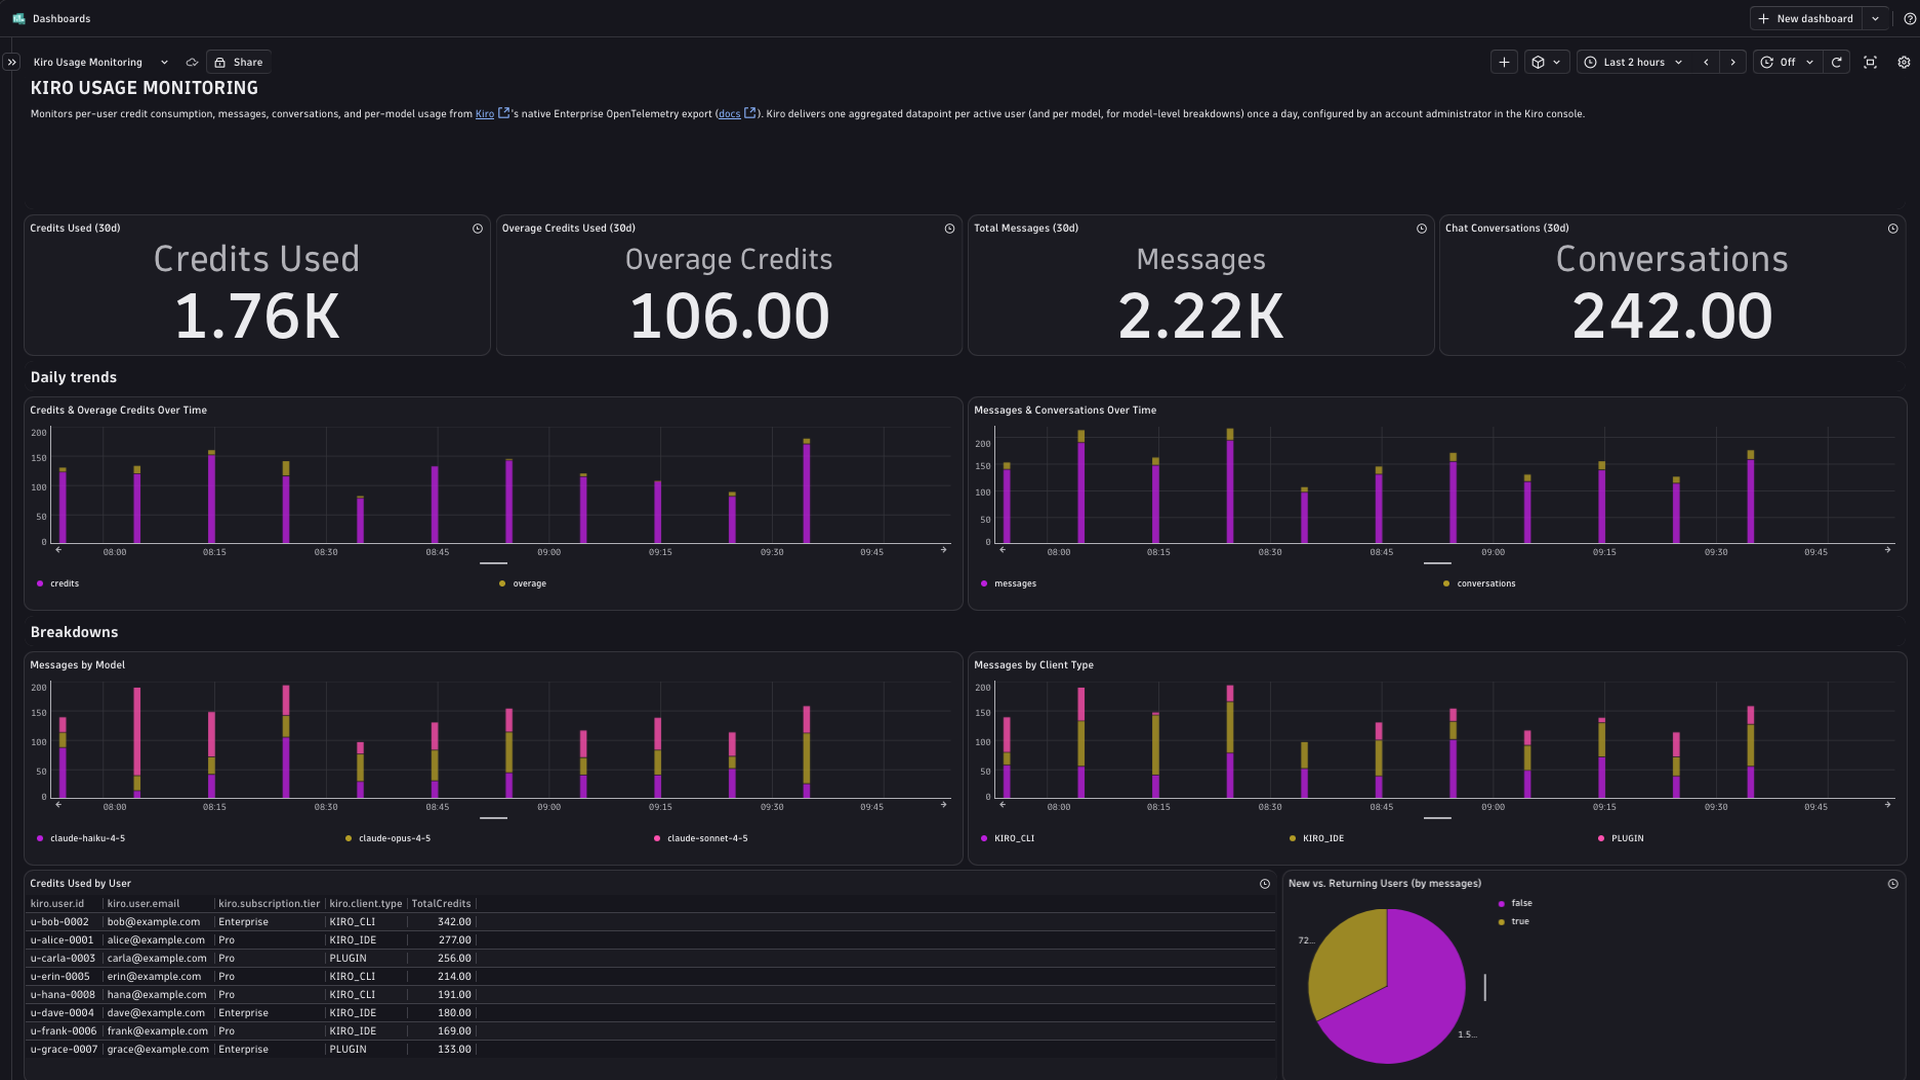
Task: Click the Dashboards title in top bar
Action: click(61, 19)
